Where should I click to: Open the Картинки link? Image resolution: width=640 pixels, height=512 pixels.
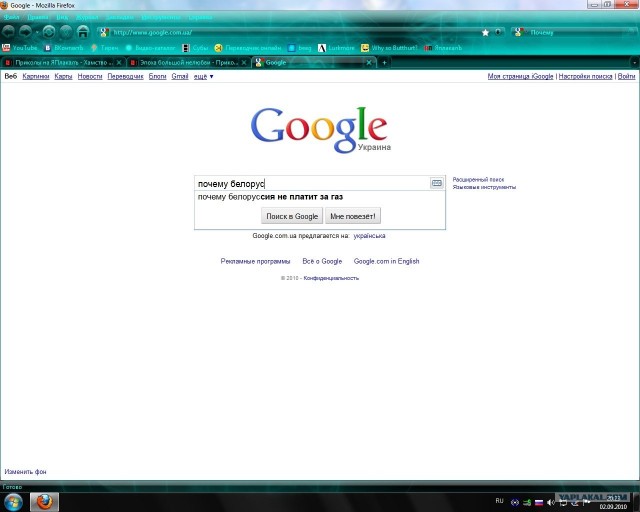[x=36, y=76]
